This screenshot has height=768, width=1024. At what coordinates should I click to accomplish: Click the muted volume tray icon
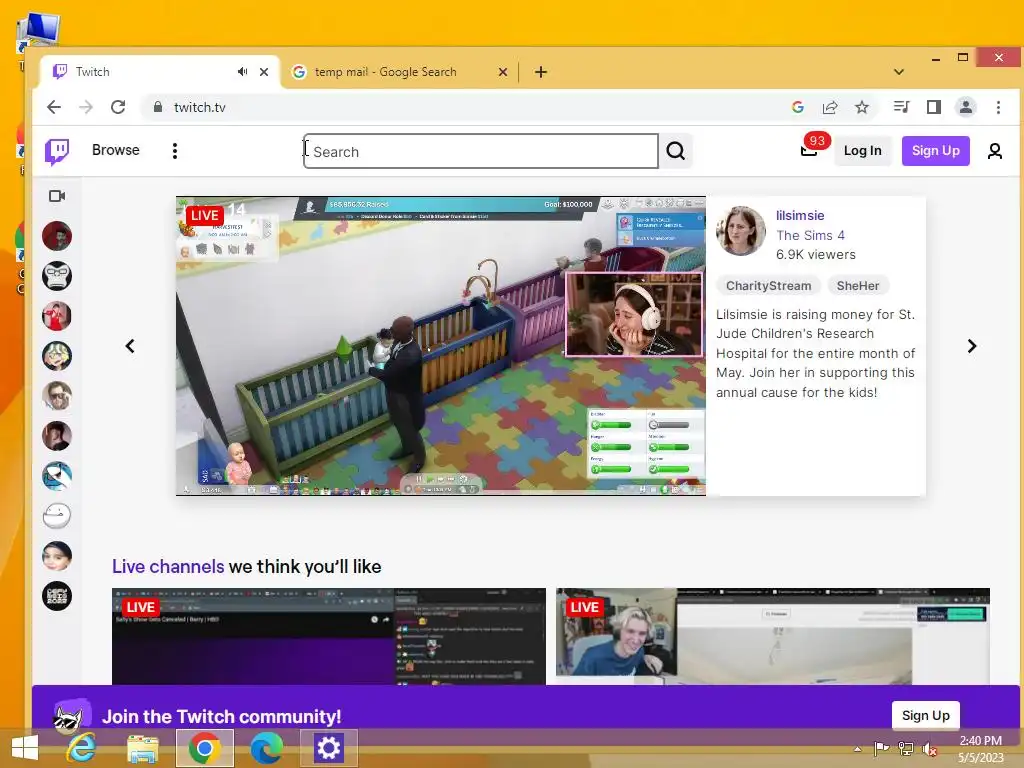pos(929,749)
